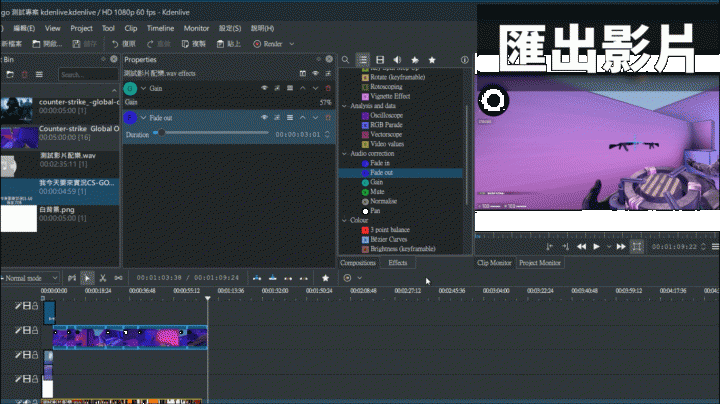Toggle effects on second timeline track

click(18, 330)
